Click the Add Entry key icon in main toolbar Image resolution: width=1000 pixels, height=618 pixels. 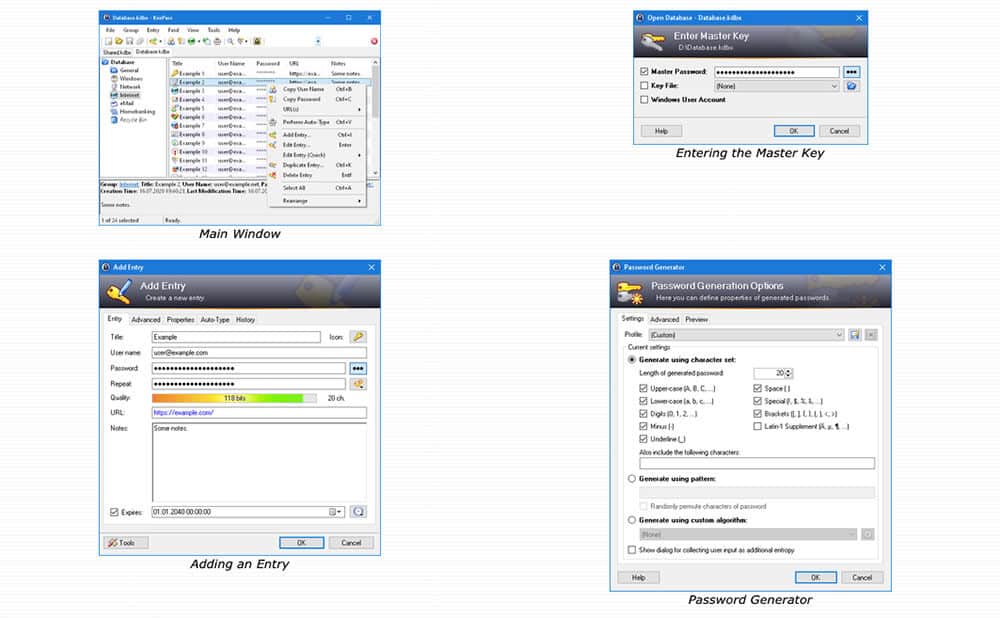[153, 41]
